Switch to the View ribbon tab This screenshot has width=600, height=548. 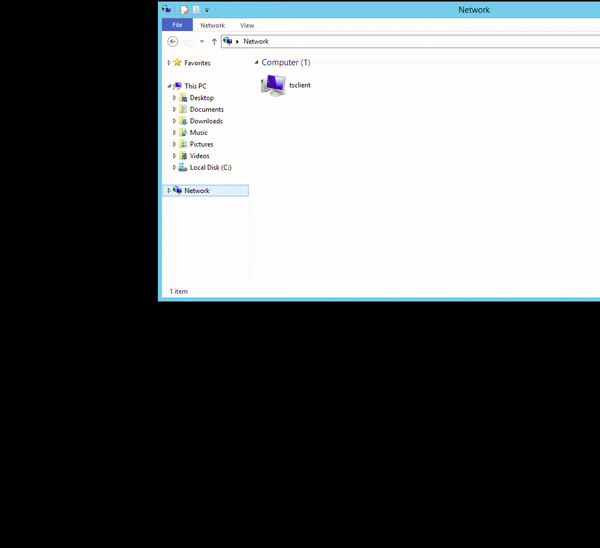[x=247, y=25]
